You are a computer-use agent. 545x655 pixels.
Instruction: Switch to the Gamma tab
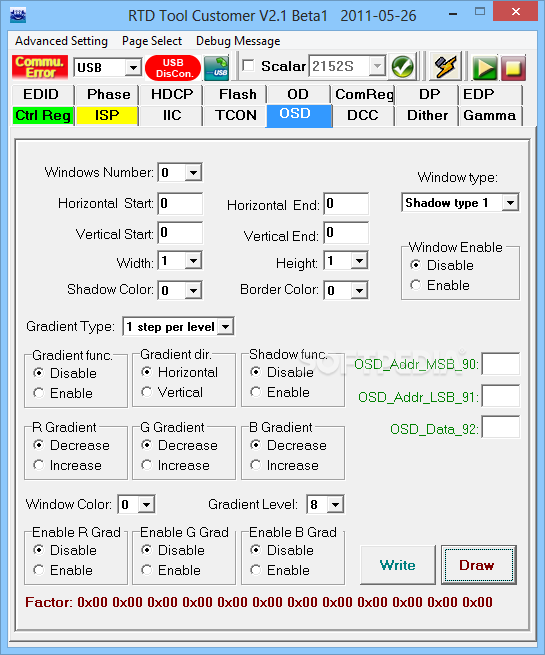(x=489, y=115)
